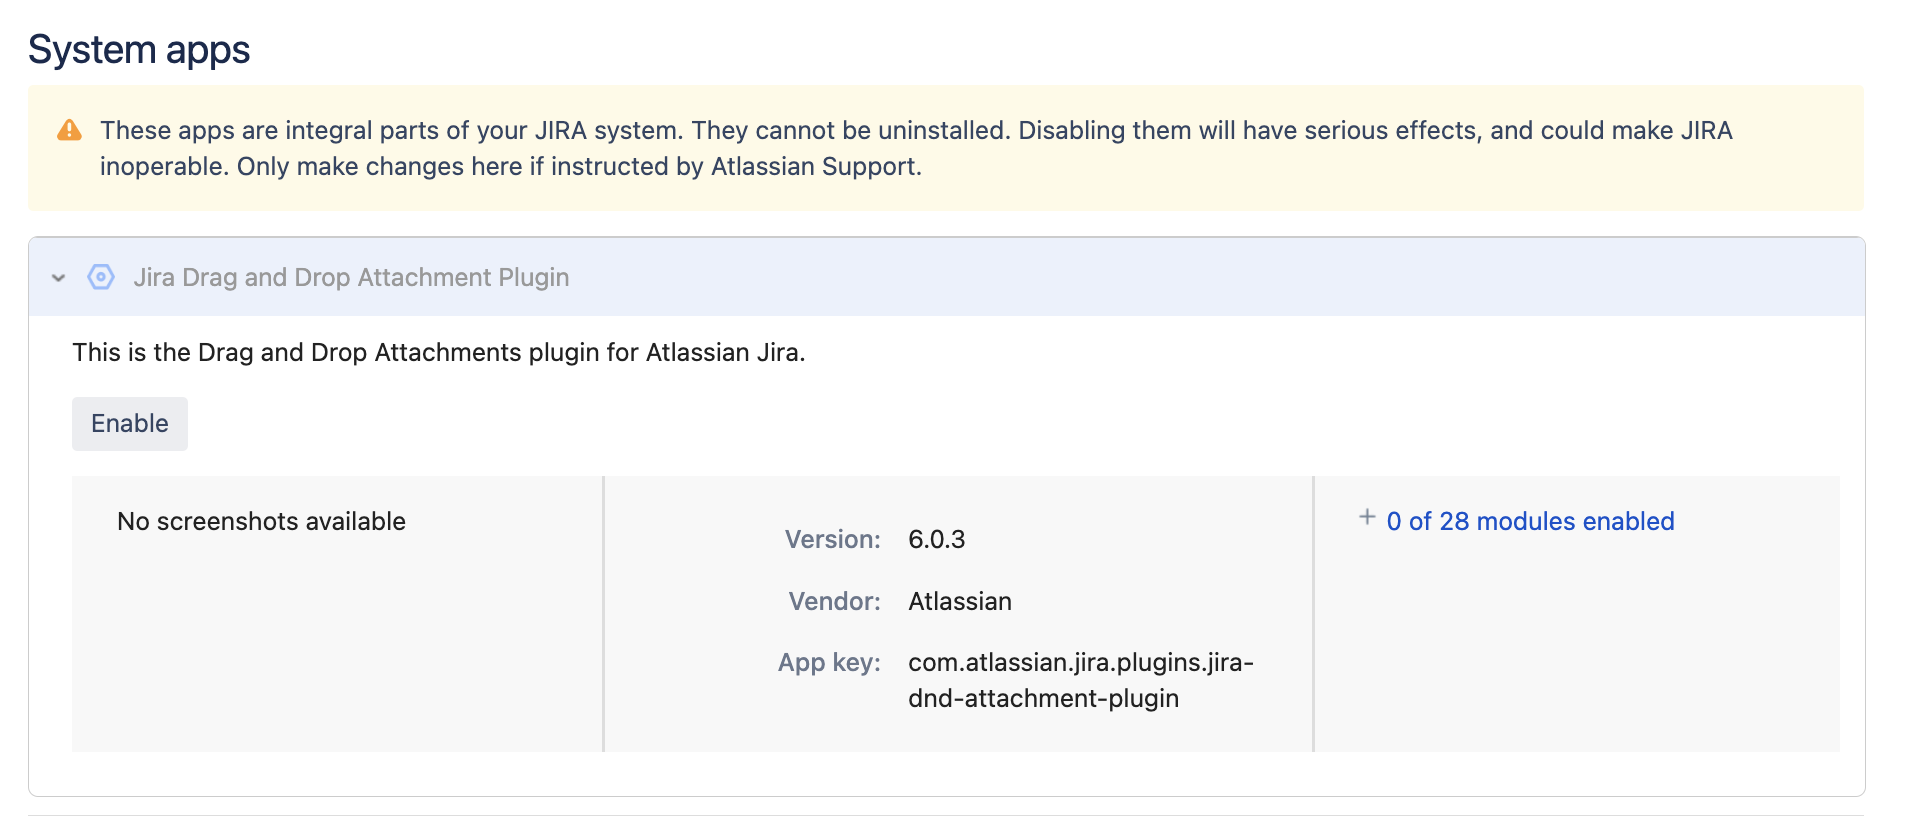Open the 0 of 28 modules enabled link
Viewport: 1912px width, 828px height.
(1530, 521)
